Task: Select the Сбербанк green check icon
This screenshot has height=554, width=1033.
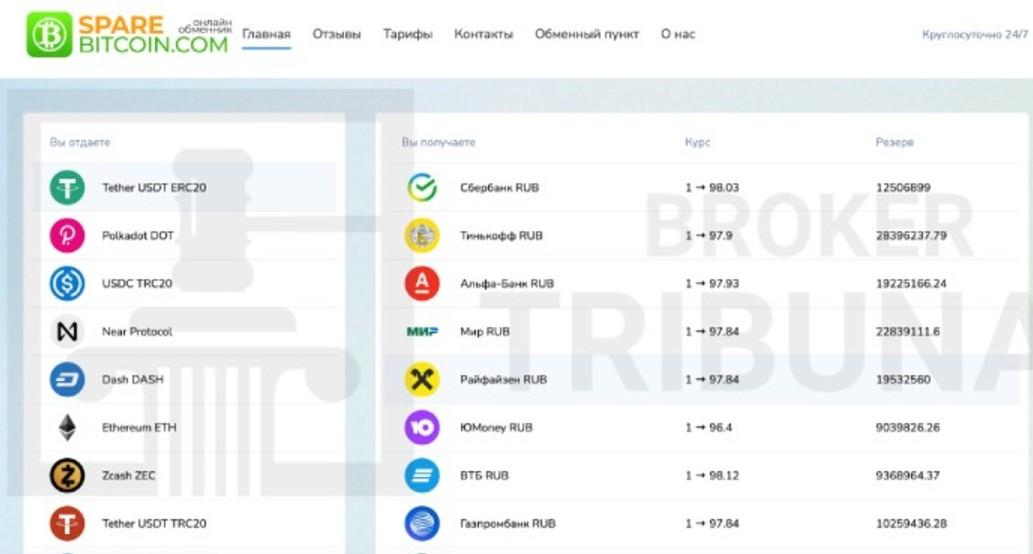Action: coord(422,187)
